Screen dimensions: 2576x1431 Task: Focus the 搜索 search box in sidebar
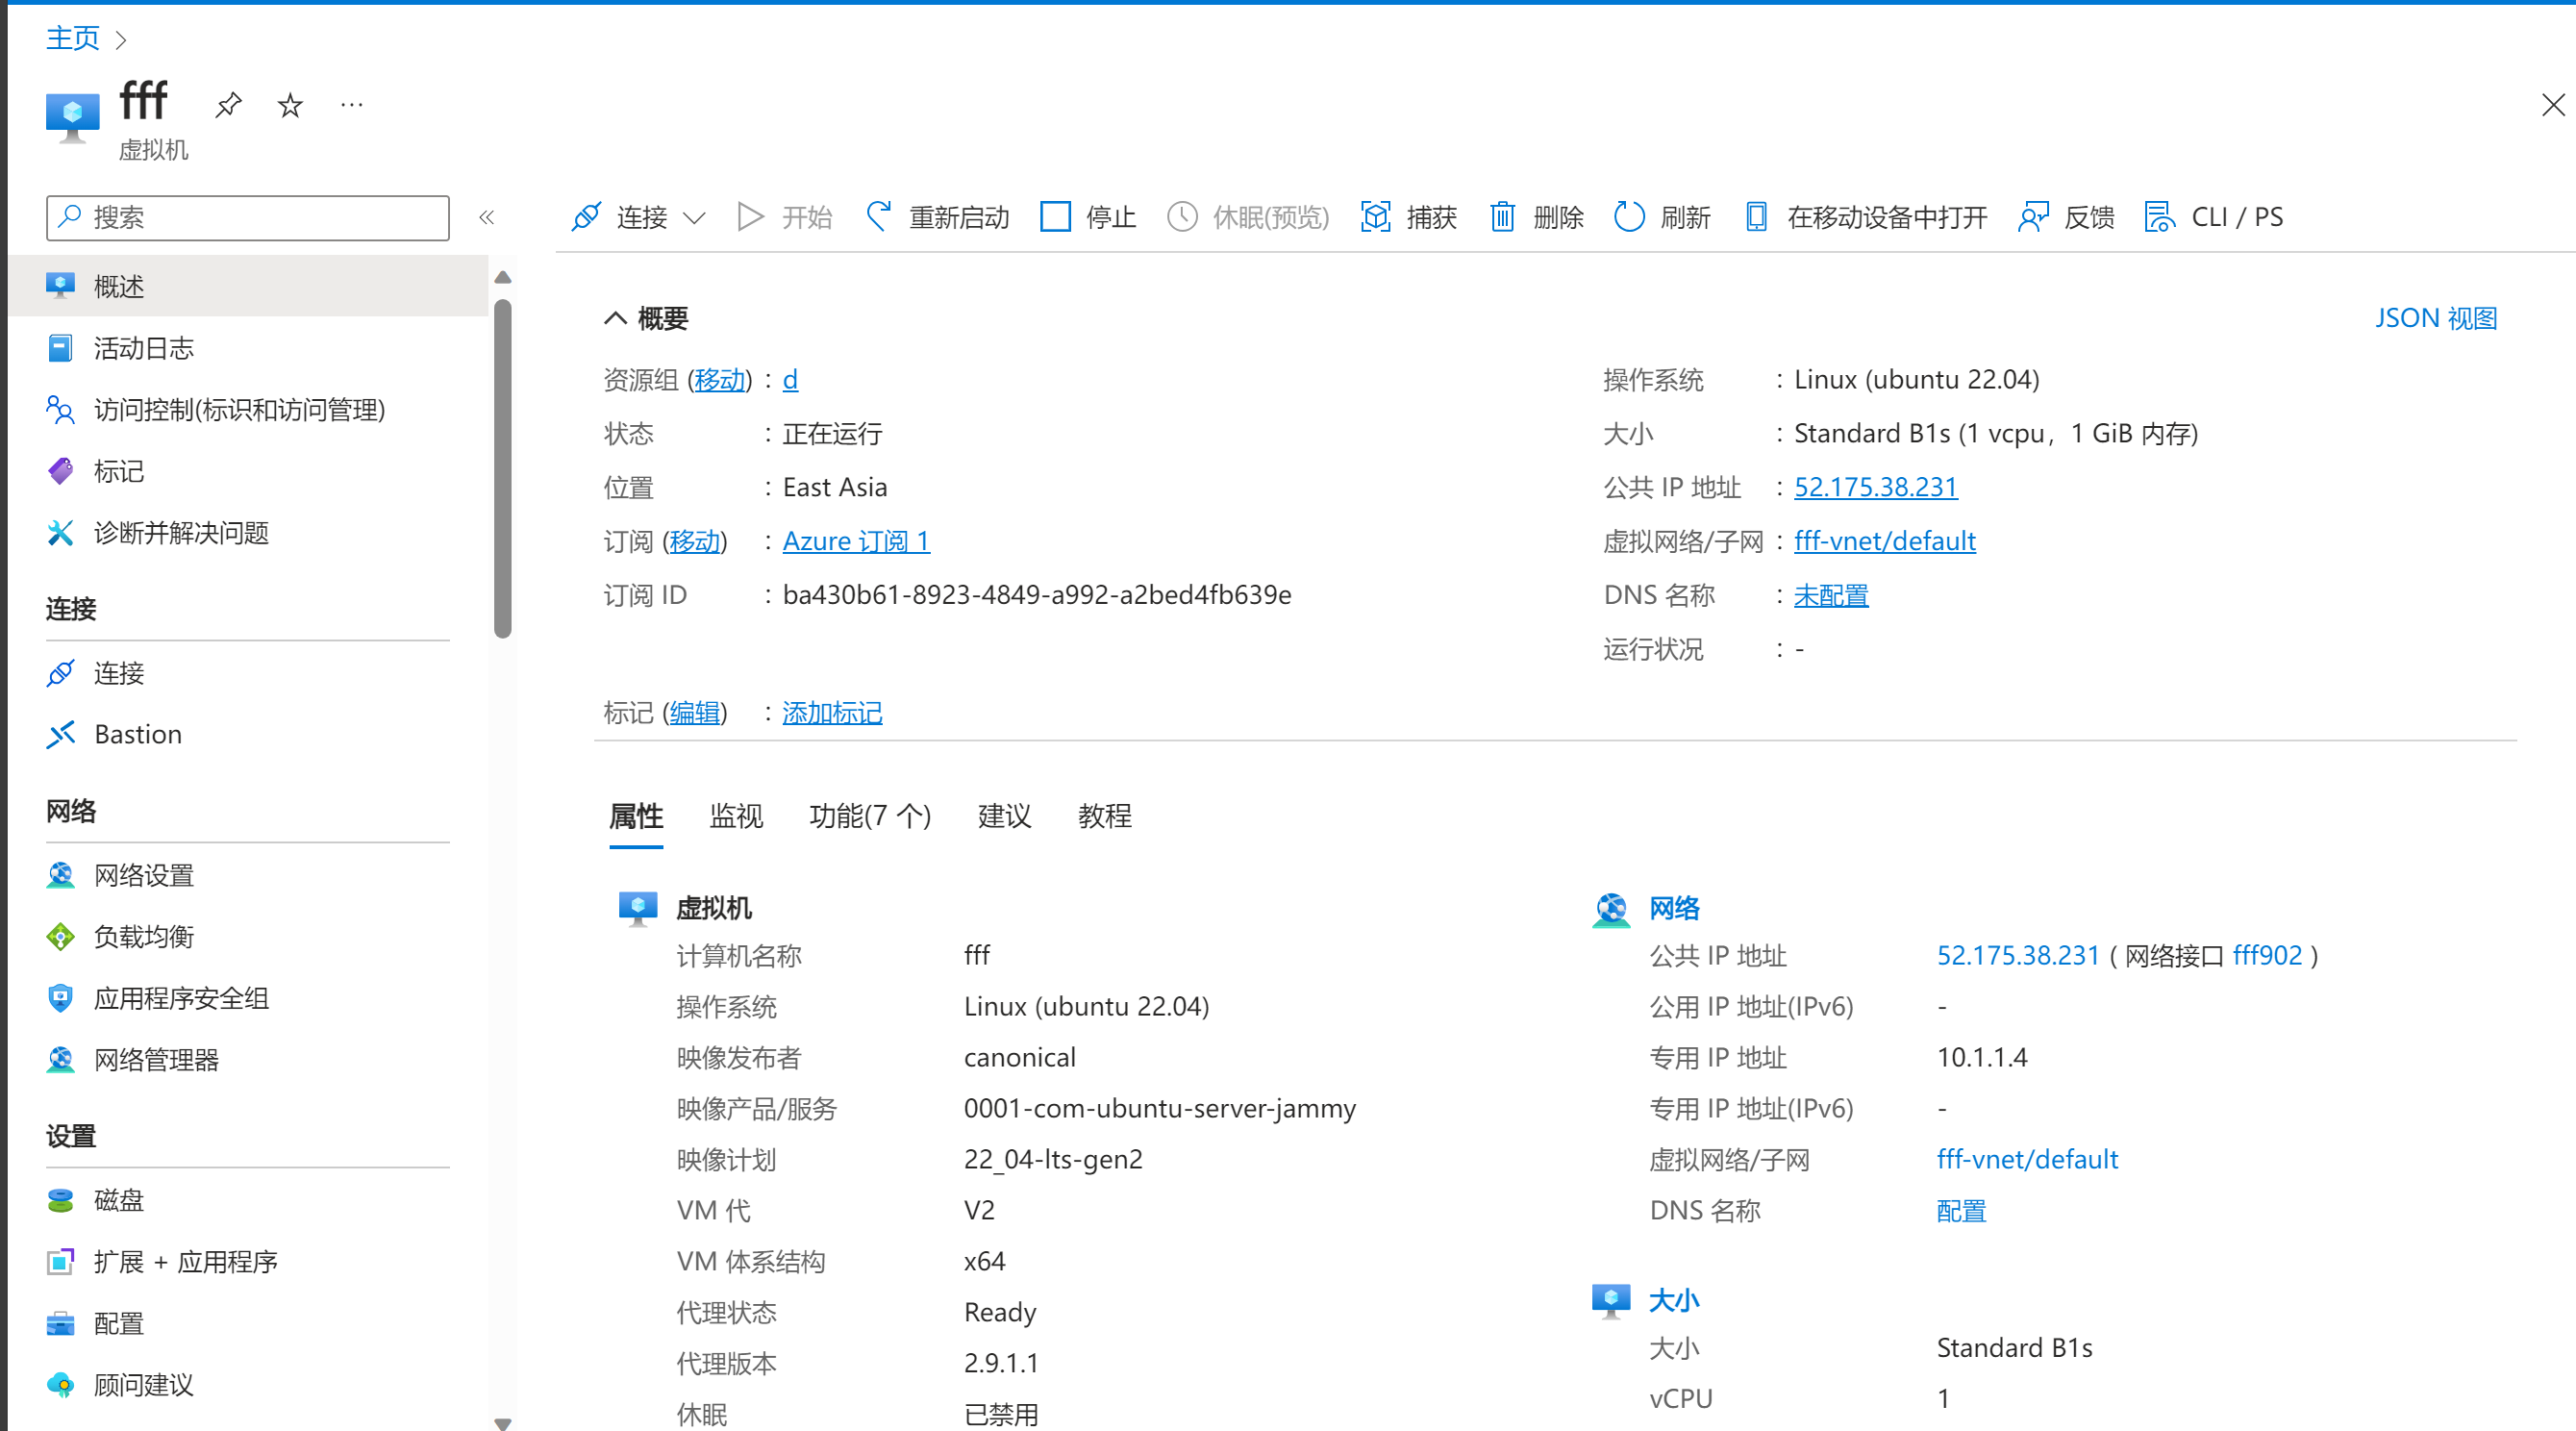(248, 217)
